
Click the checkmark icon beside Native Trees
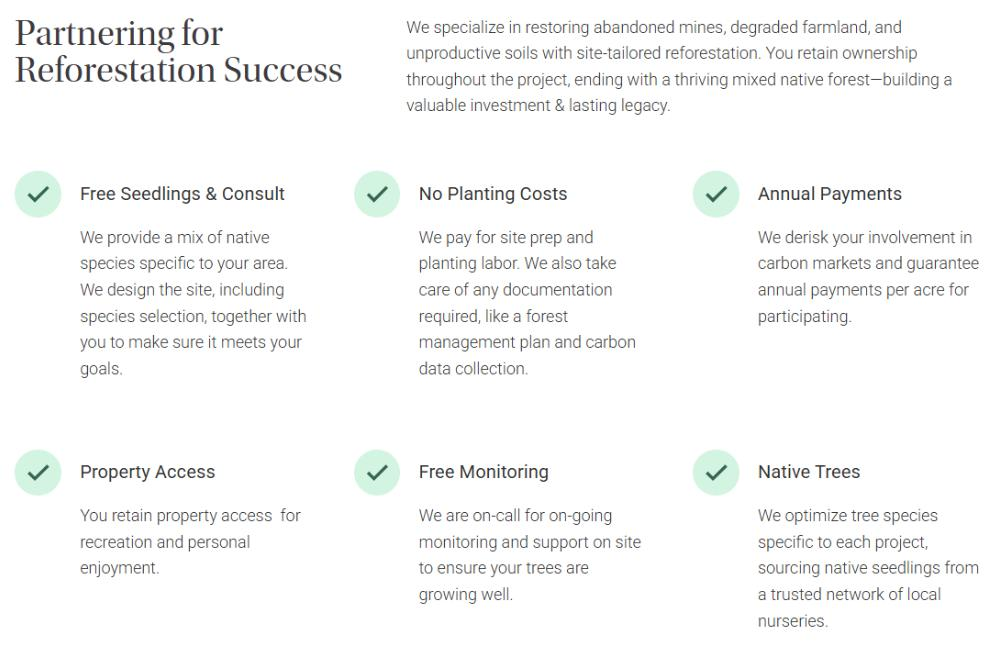click(716, 472)
